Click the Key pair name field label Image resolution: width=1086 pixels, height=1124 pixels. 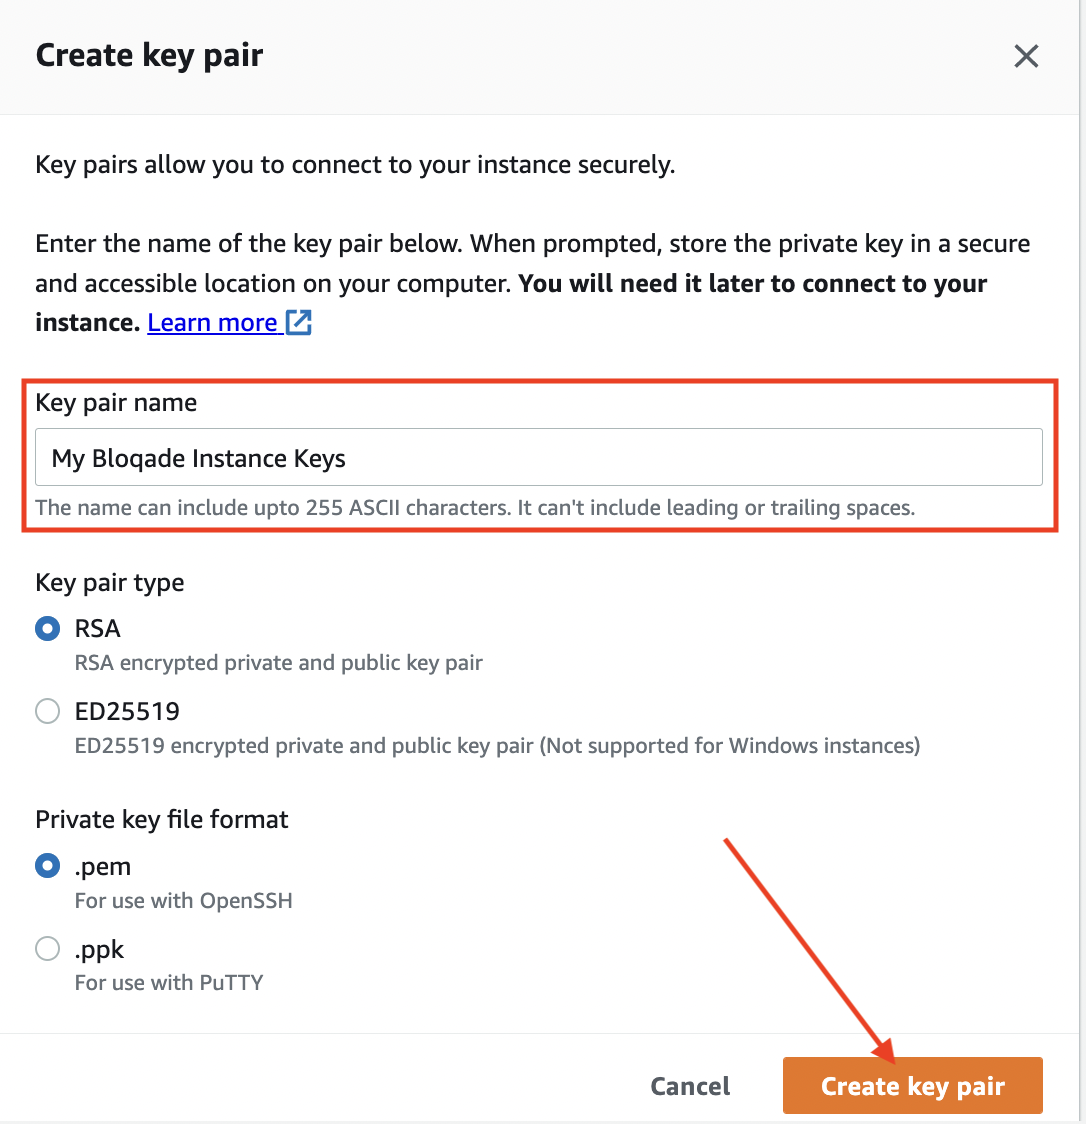[x=116, y=403]
